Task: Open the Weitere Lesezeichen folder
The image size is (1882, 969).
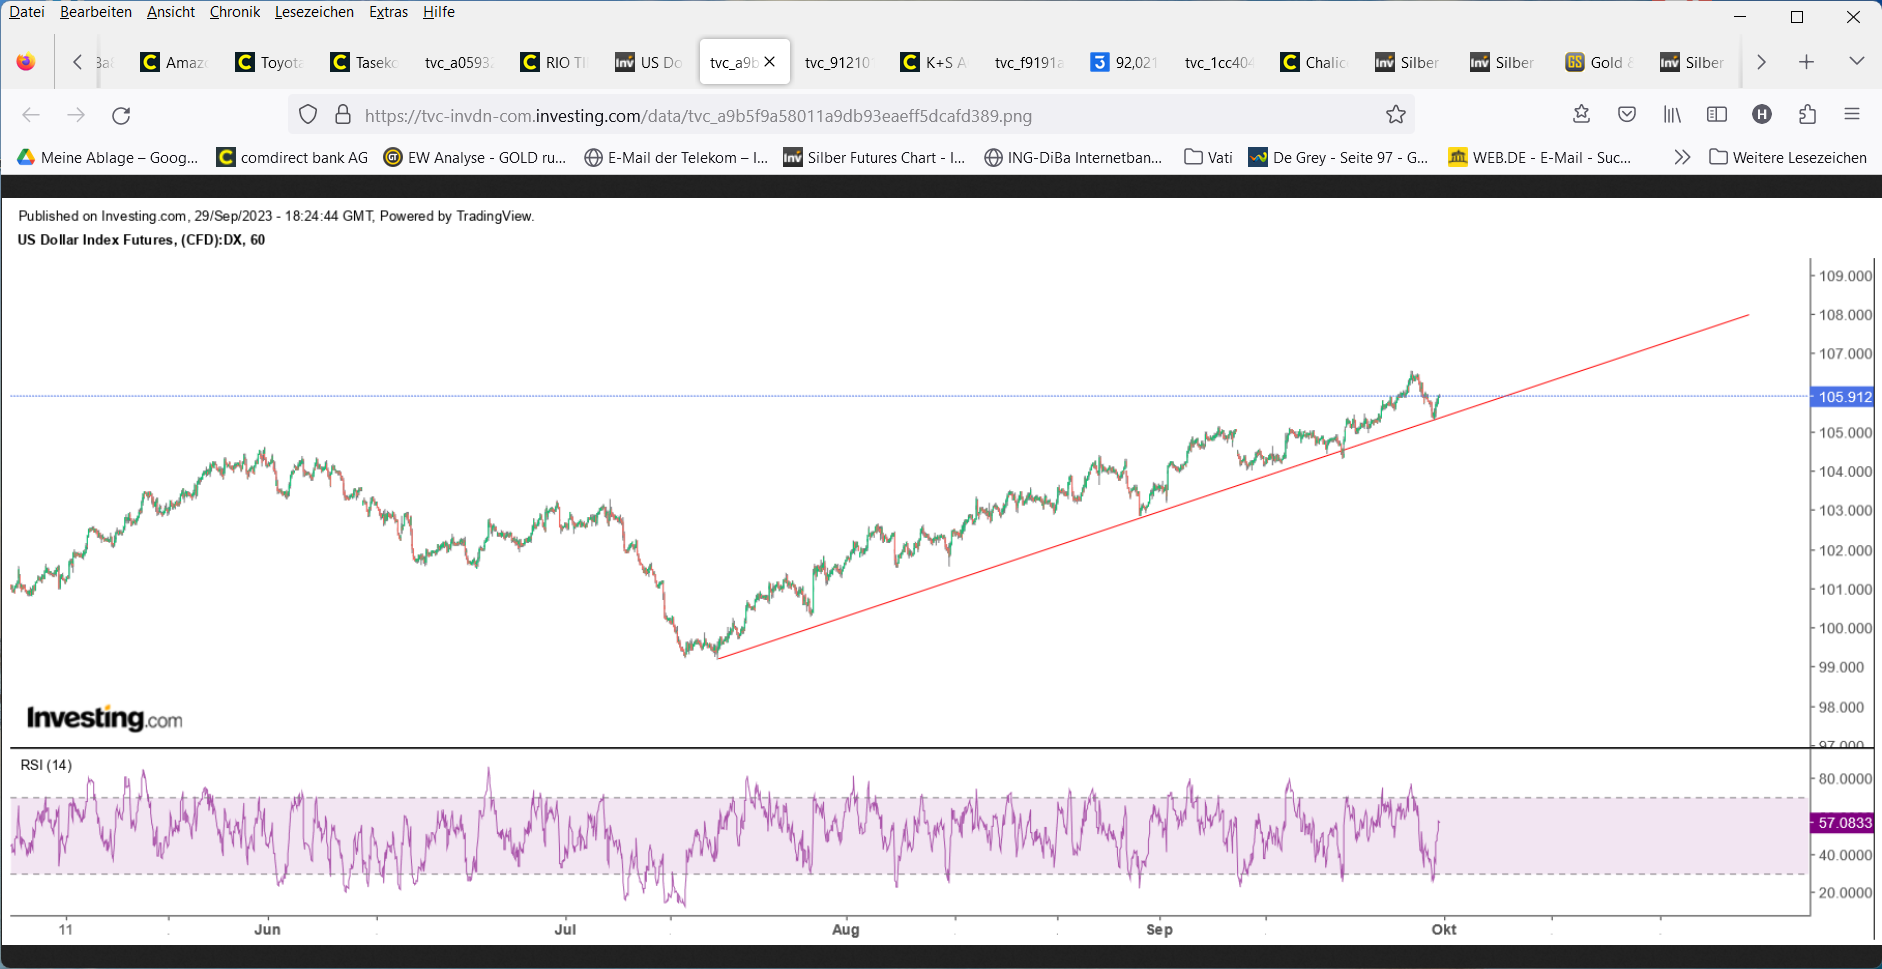Action: [x=1788, y=157]
